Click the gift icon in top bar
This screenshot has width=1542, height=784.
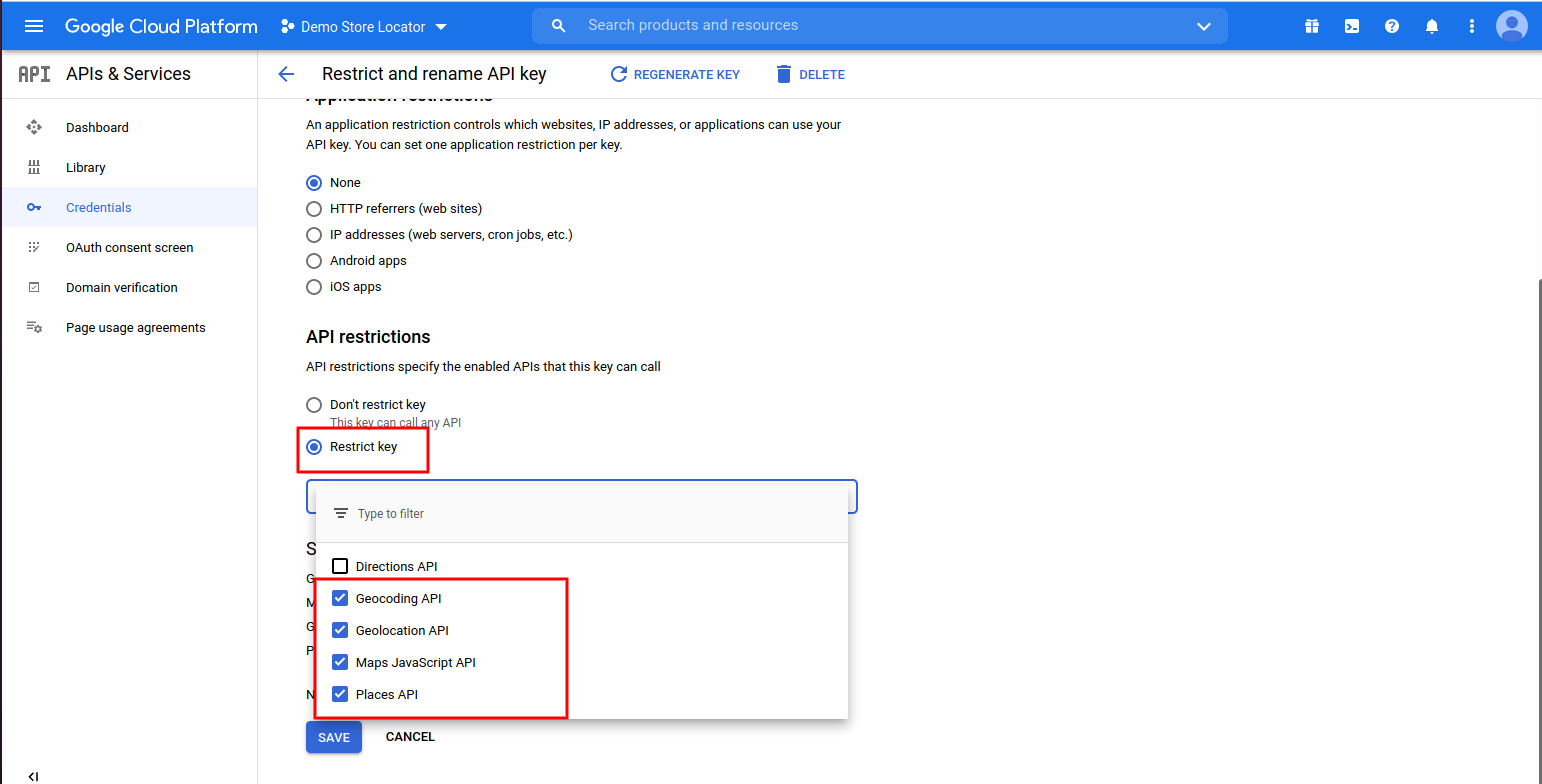[1311, 26]
